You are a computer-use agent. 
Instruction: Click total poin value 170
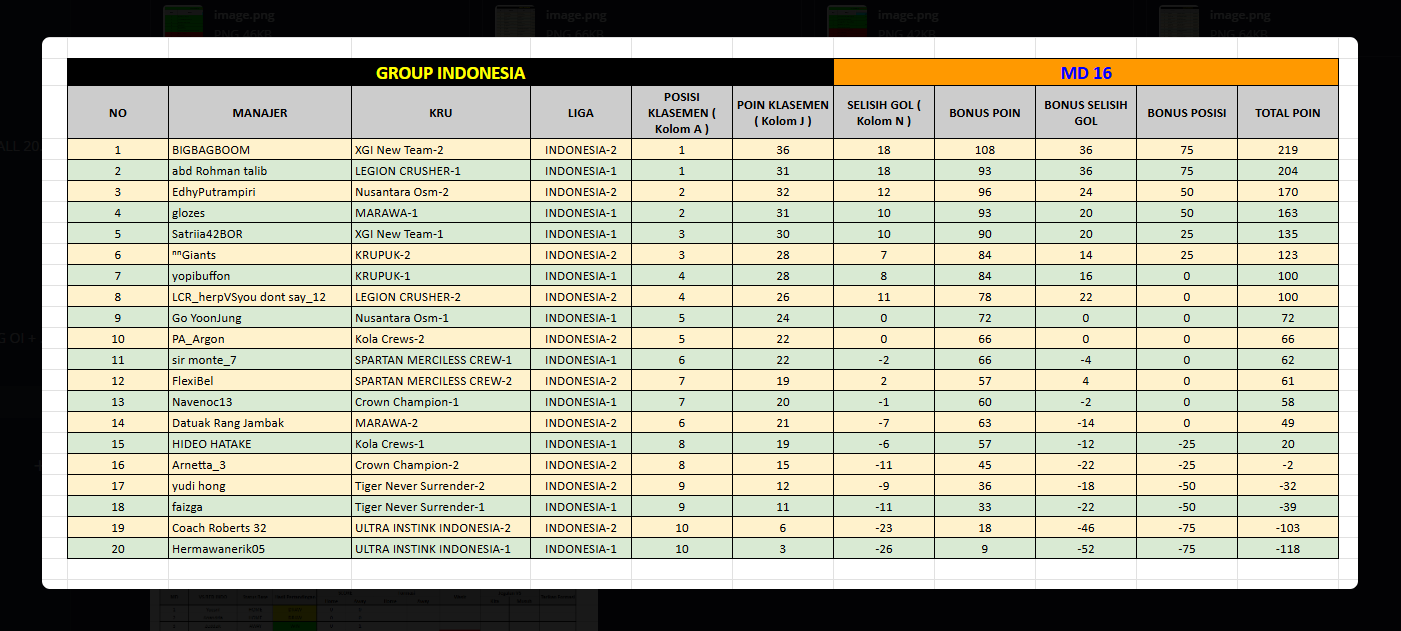1288,192
